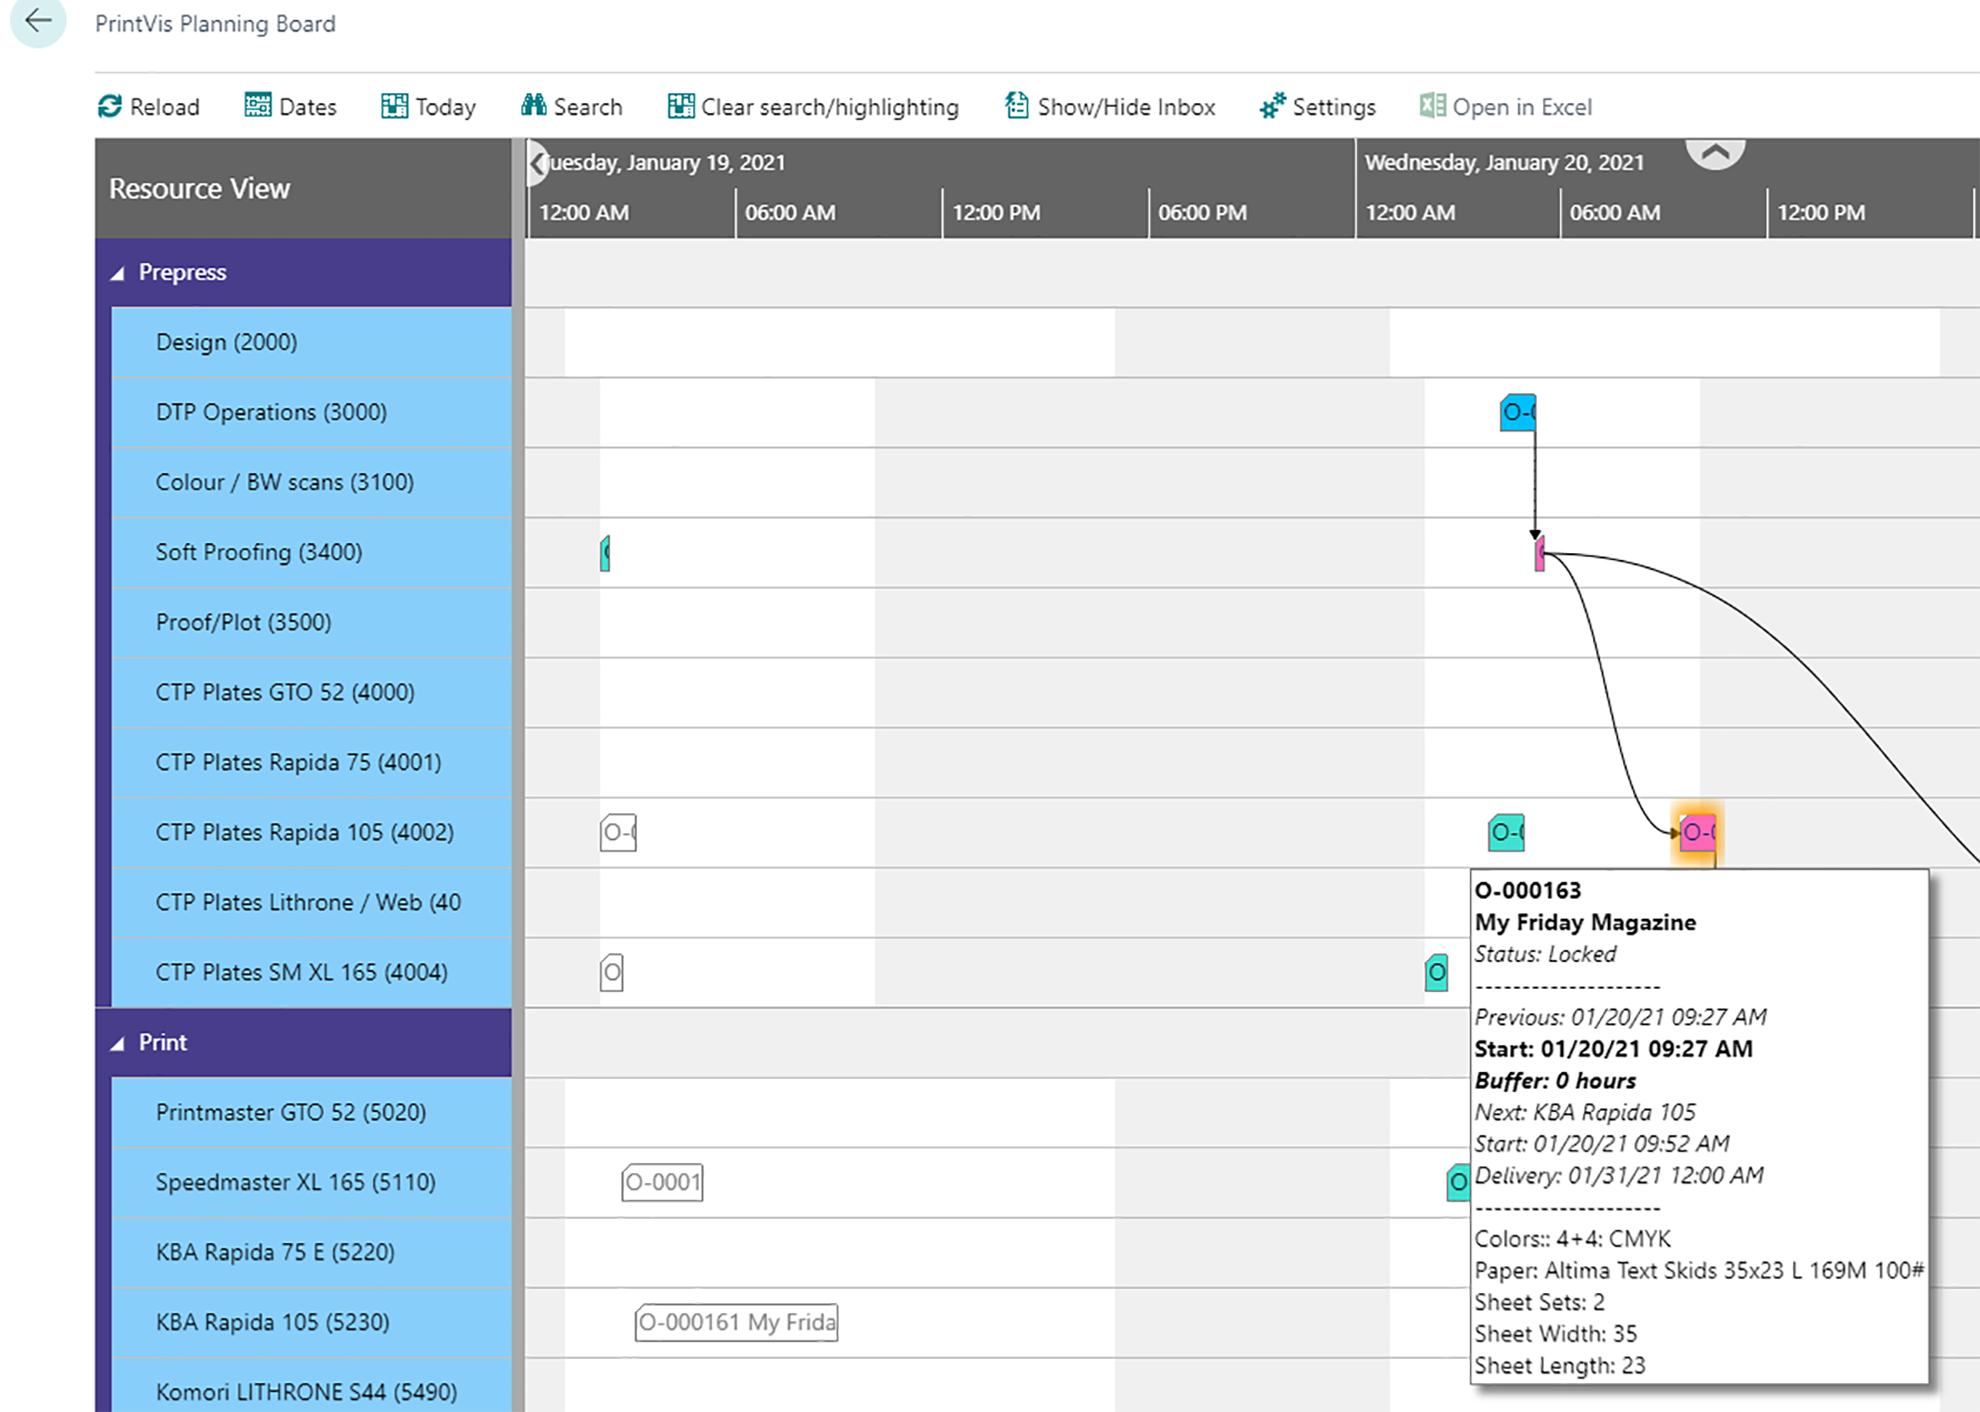
Task: Click the back arrow to leave the Planning Board
Action: 38,21
